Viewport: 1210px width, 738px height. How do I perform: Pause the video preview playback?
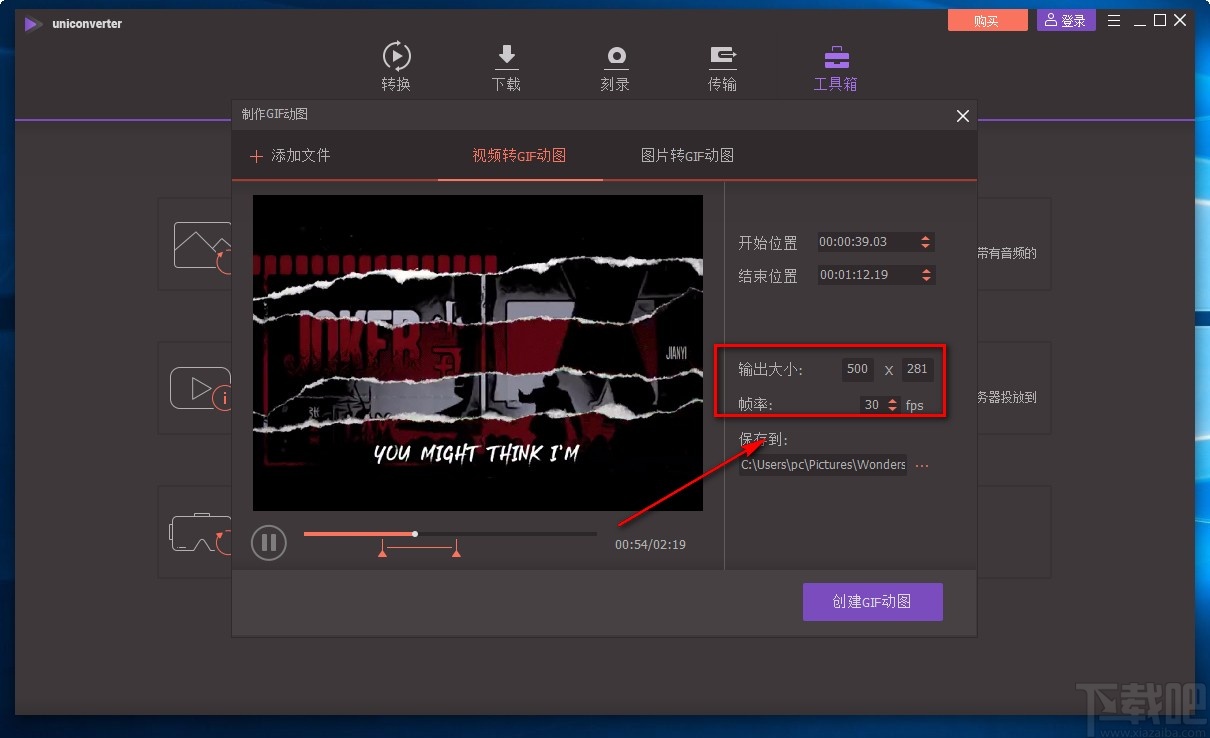click(268, 542)
